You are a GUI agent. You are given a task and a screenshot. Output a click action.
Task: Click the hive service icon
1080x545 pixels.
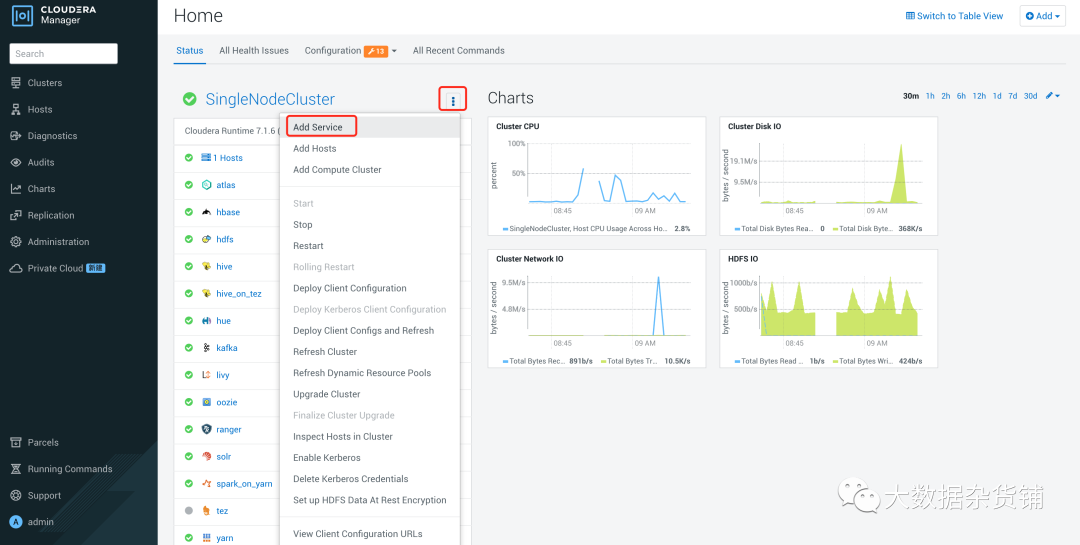click(206, 267)
